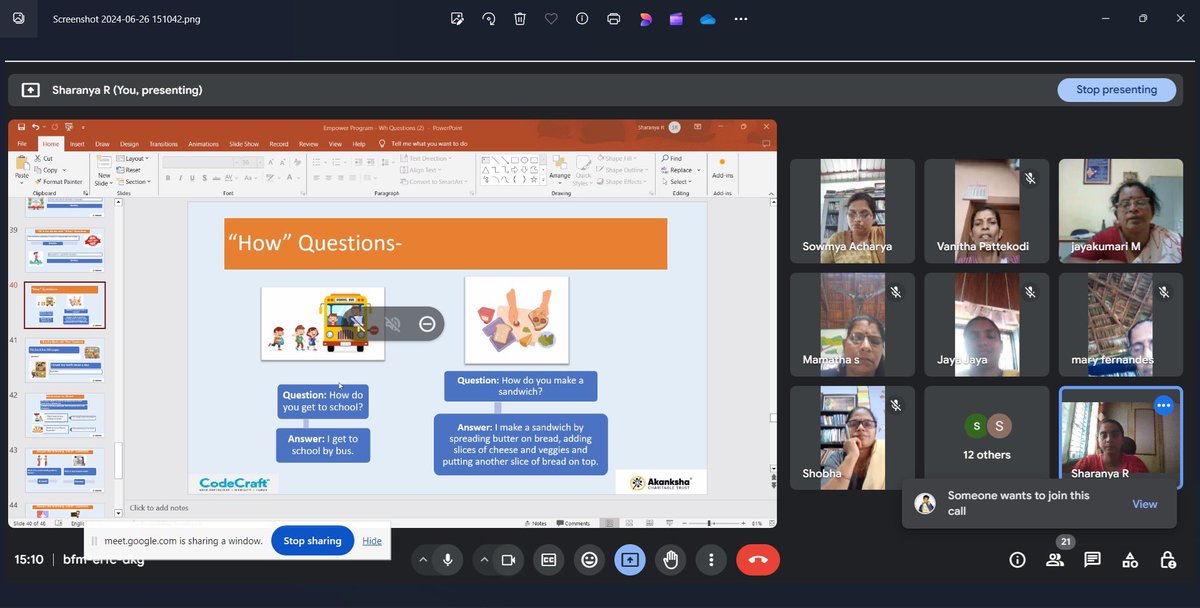
Task: Add a New Slide
Action: tap(103, 170)
